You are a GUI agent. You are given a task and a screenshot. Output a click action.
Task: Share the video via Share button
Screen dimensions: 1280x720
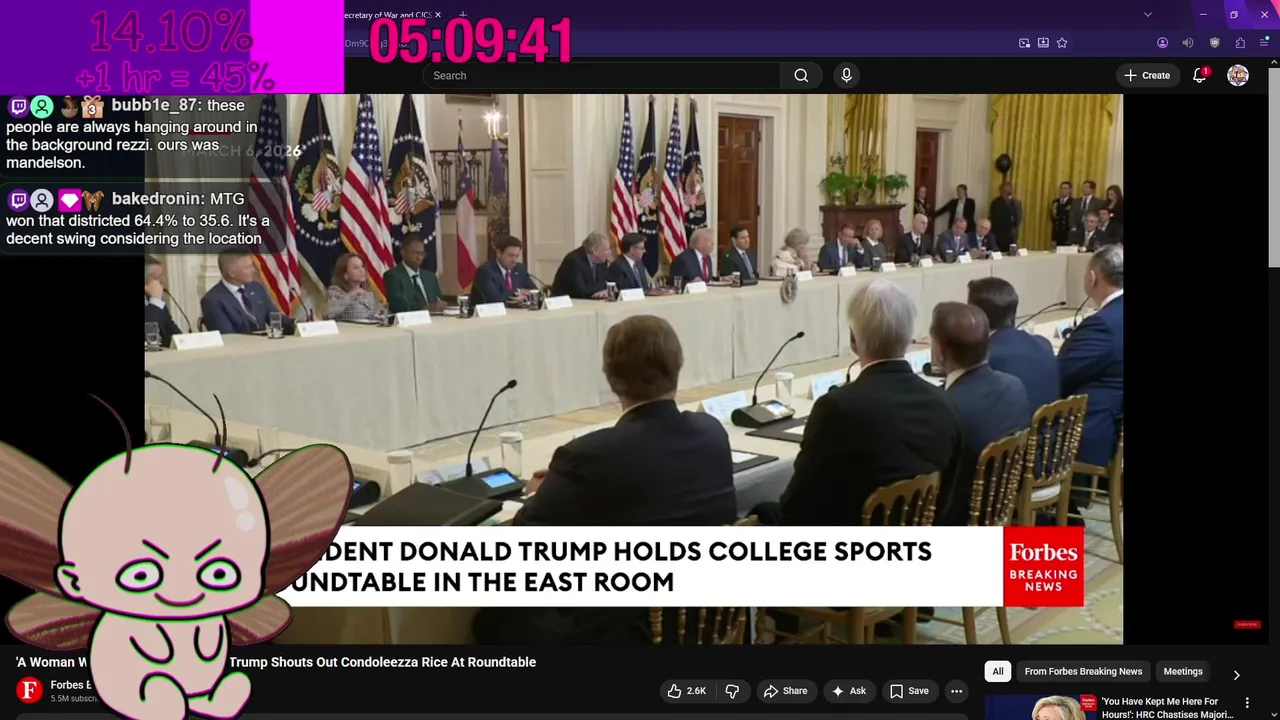[785, 691]
